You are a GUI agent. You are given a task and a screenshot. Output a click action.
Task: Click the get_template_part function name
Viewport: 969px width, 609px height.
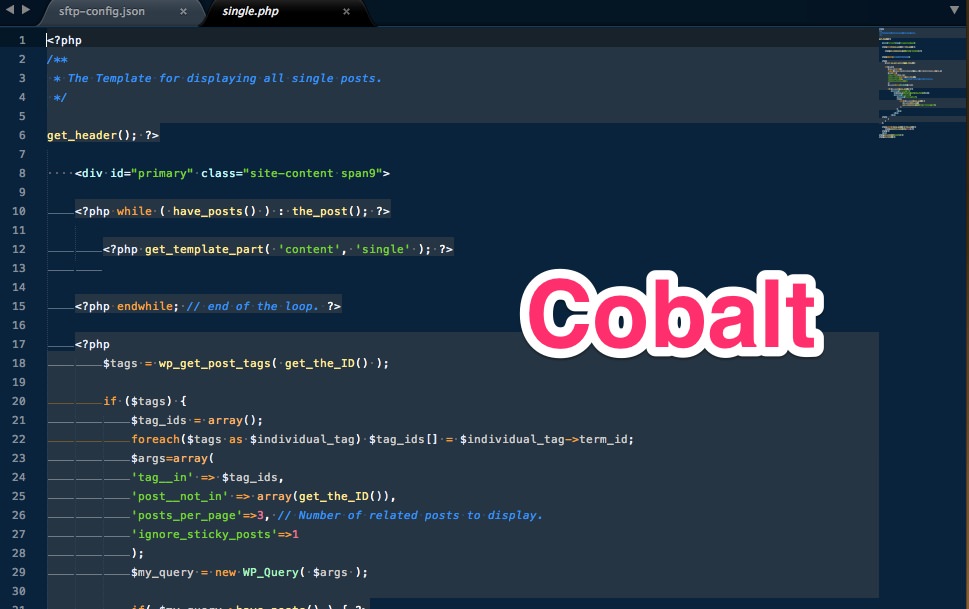tap(205, 249)
